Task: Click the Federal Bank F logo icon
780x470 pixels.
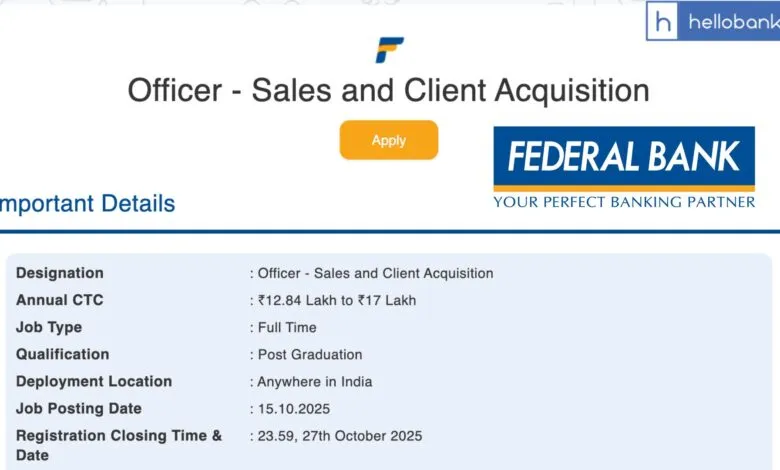Action: coord(389,50)
